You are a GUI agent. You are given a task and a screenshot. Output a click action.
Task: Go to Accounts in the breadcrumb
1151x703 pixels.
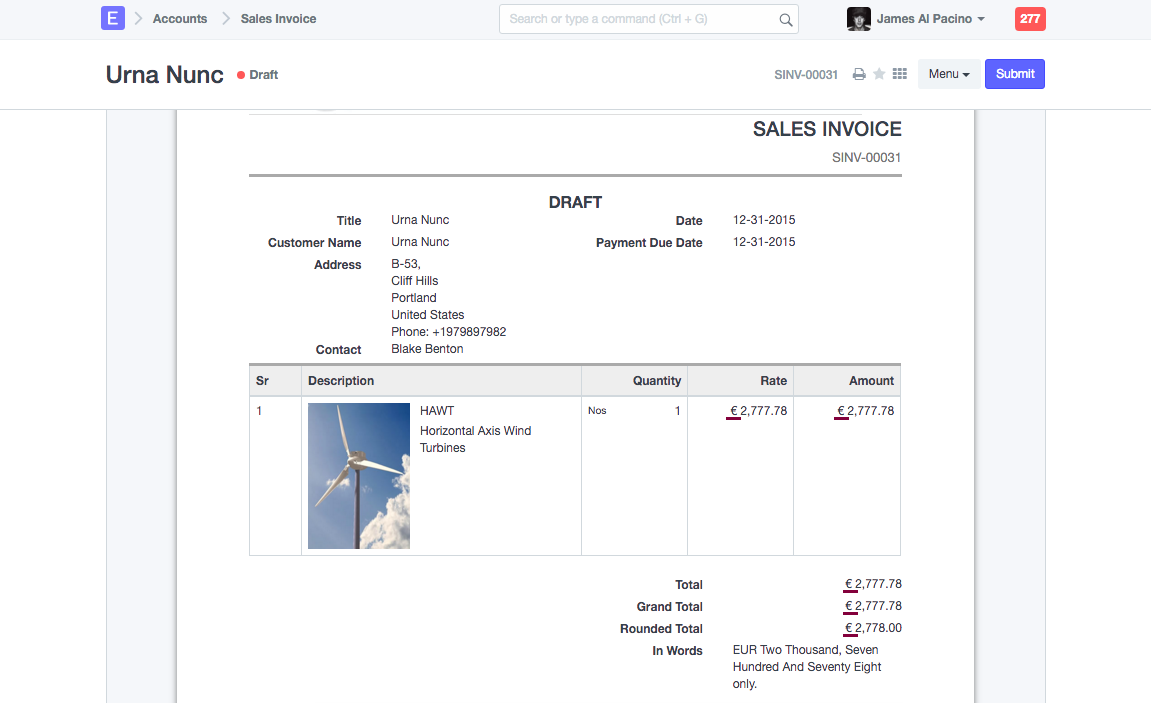coord(180,19)
